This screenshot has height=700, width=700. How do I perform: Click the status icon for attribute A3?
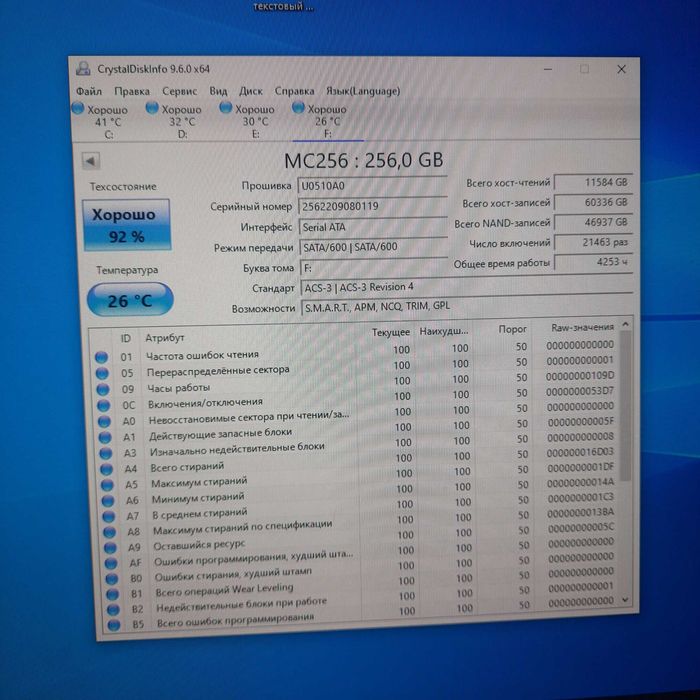tap(106, 453)
